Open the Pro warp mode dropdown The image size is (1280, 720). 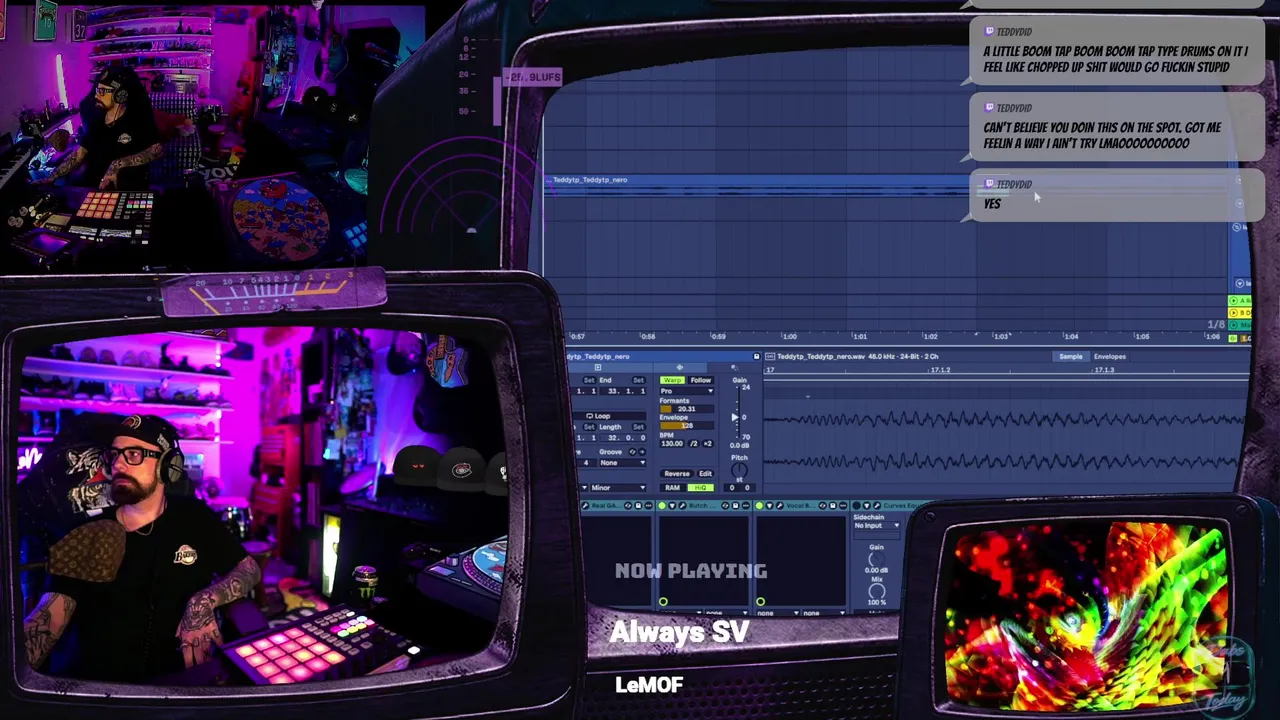[x=687, y=391]
